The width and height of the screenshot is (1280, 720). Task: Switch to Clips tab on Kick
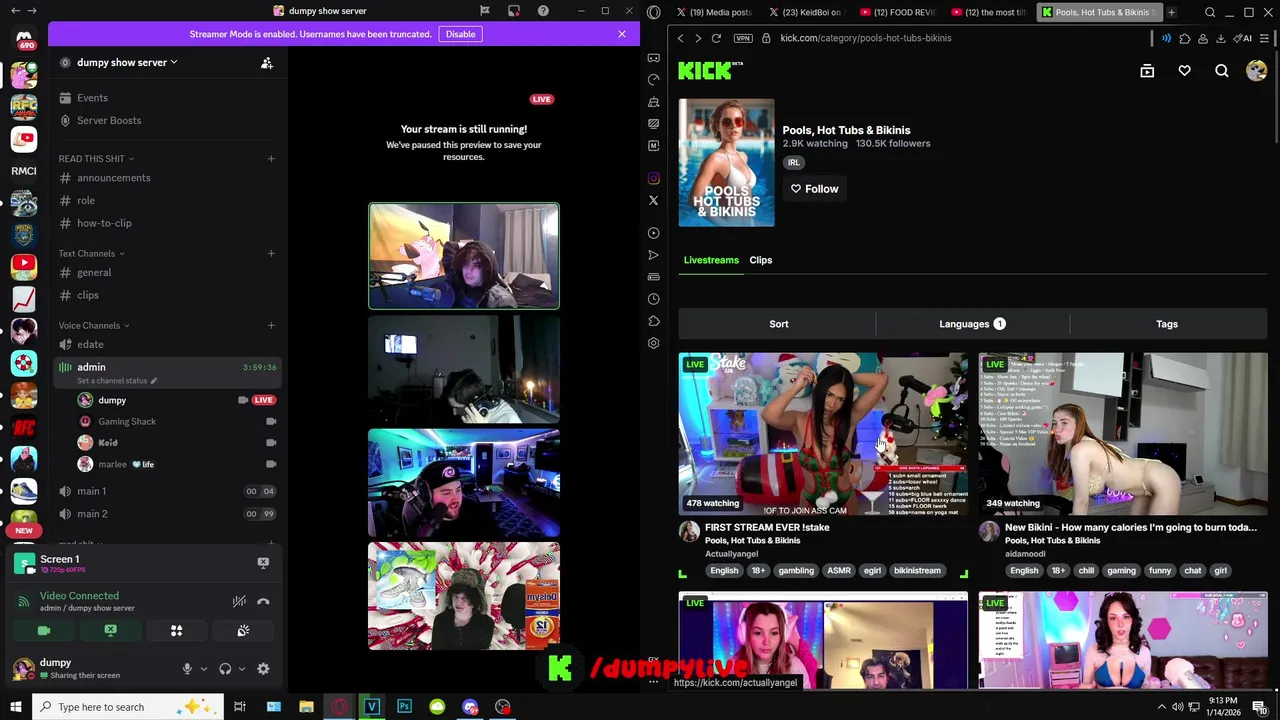click(x=760, y=260)
